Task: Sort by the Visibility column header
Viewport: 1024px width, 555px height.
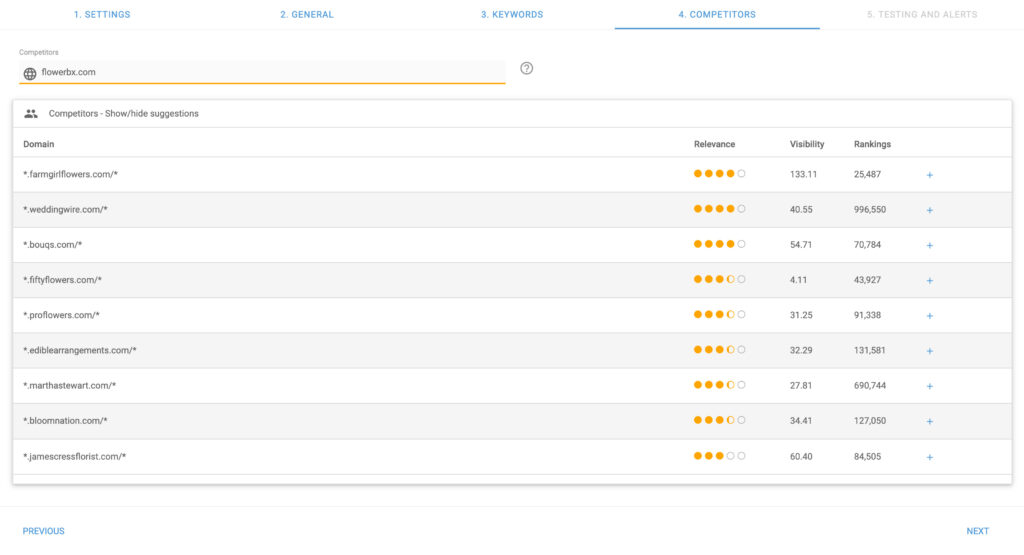Action: click(x=807, y=144)
